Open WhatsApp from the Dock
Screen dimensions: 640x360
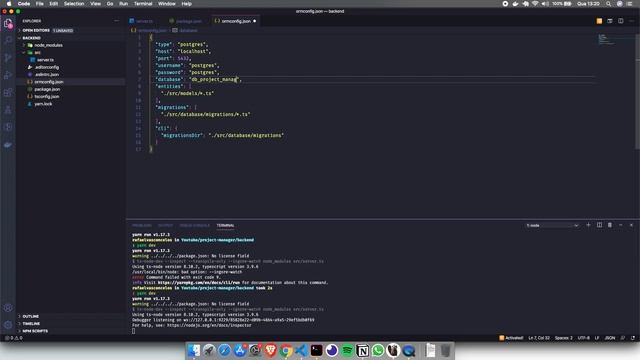click(x=378, y=350)
